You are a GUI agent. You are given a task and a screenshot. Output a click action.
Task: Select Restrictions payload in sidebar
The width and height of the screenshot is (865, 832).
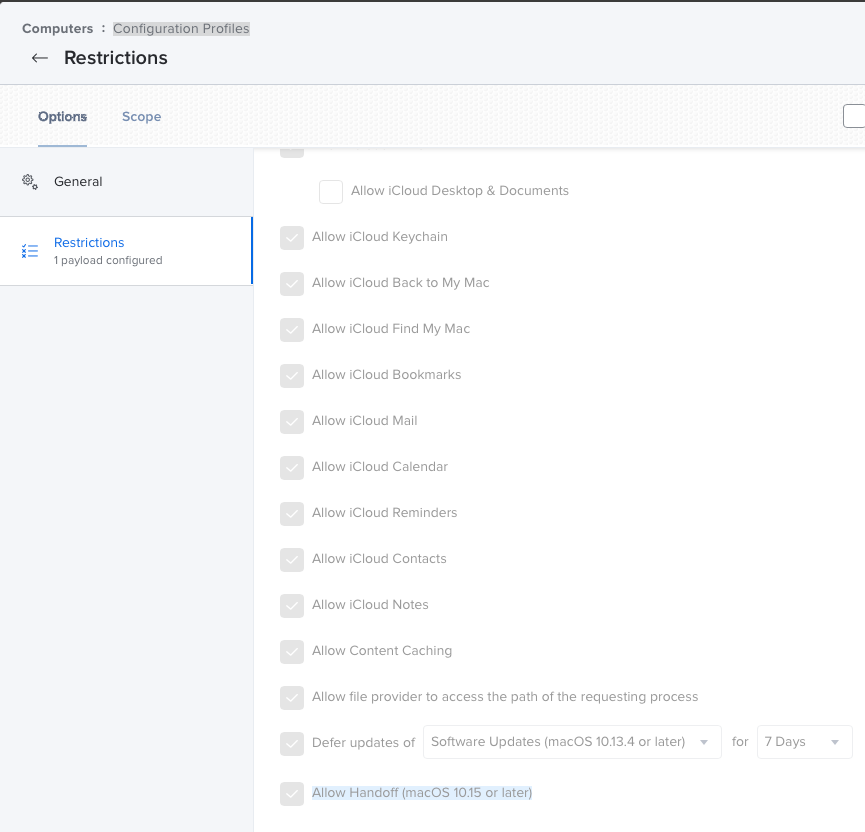tap(126, 251)
